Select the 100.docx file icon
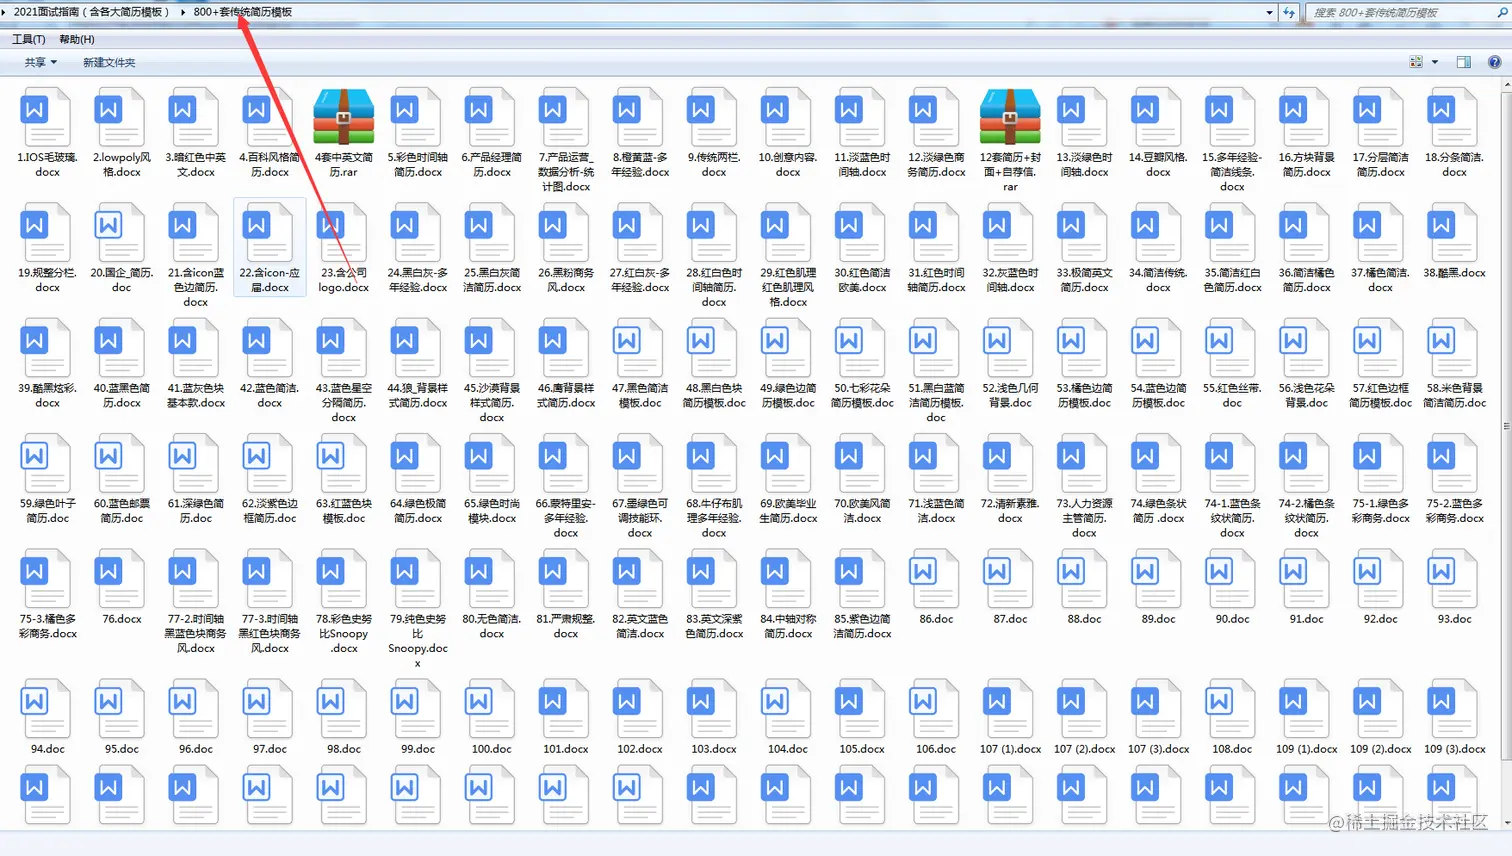The width and height of the screenshot is (1512, 856). (x=490, y=708)
